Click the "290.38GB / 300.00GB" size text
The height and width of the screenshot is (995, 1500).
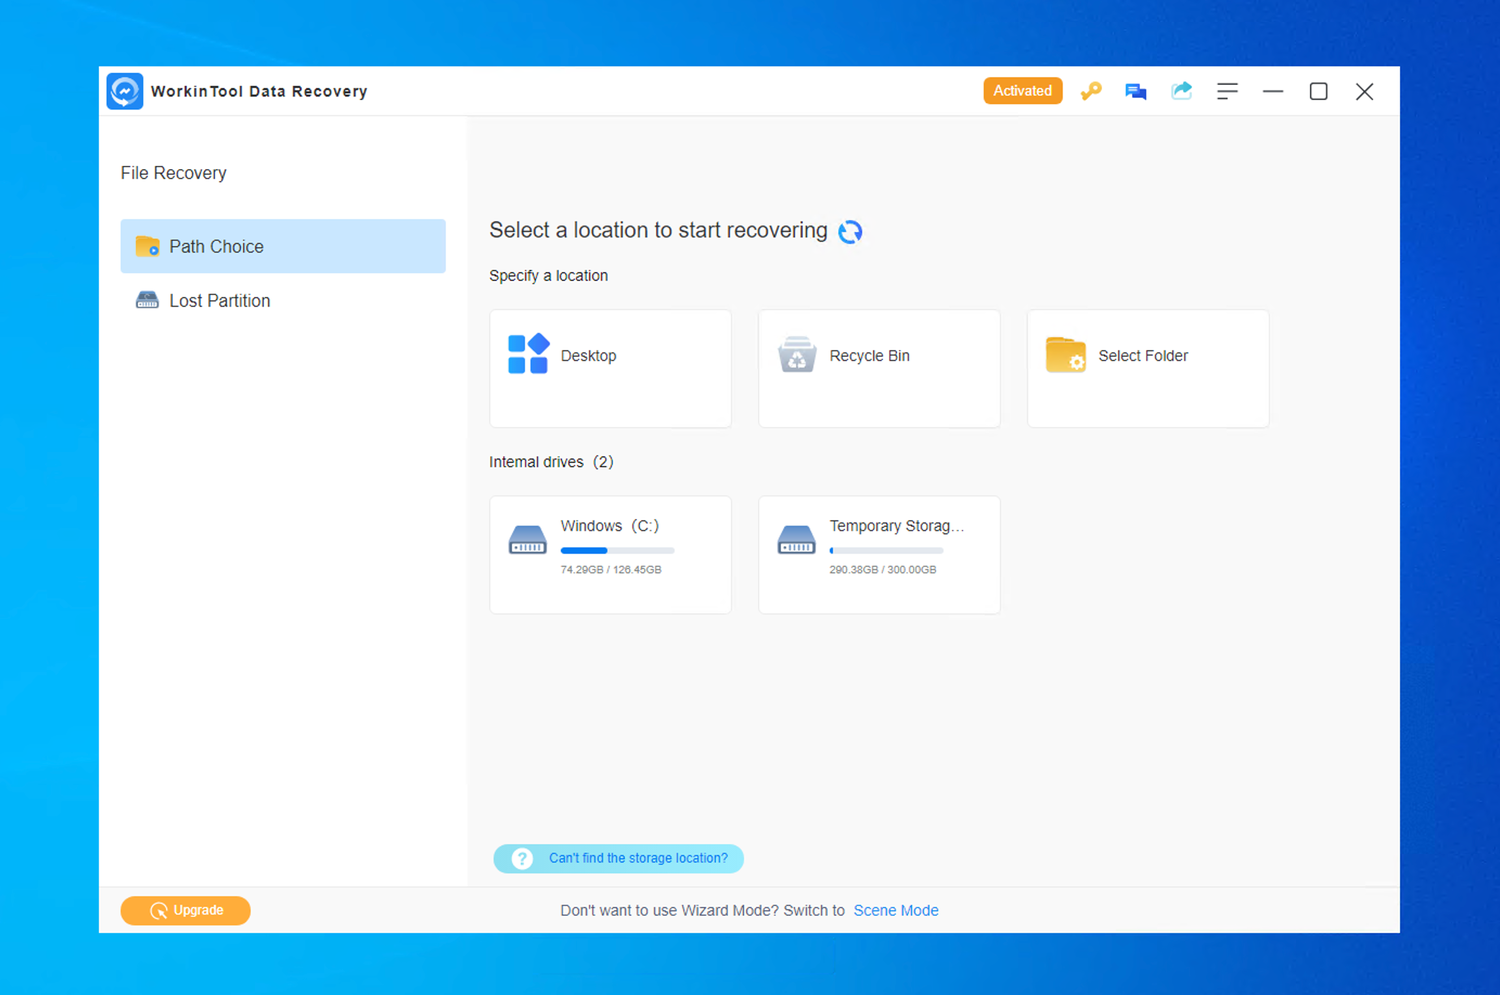point(883,570)
